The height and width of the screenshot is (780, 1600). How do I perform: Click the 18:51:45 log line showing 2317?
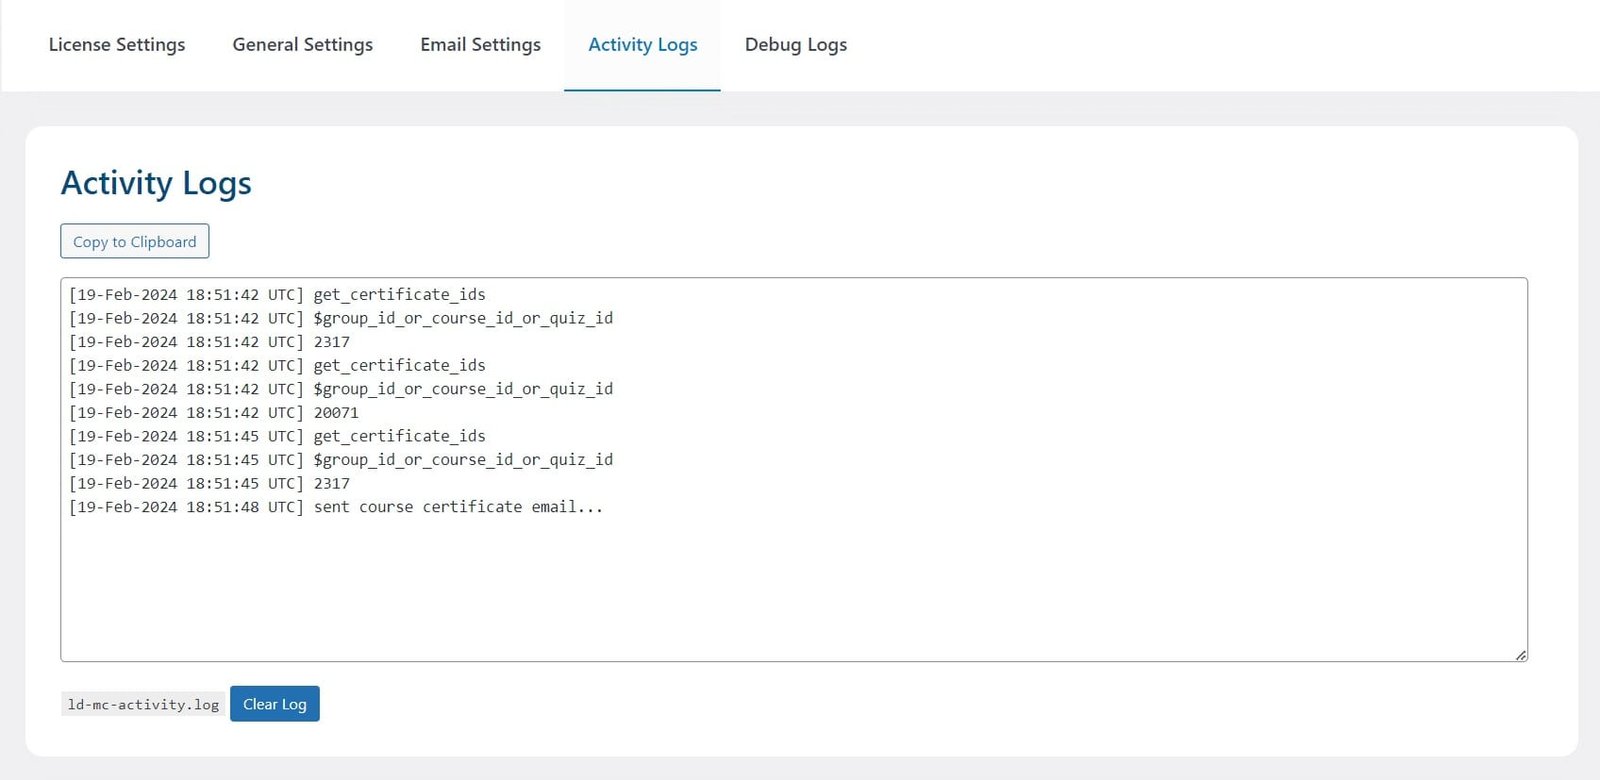[210, 484]
